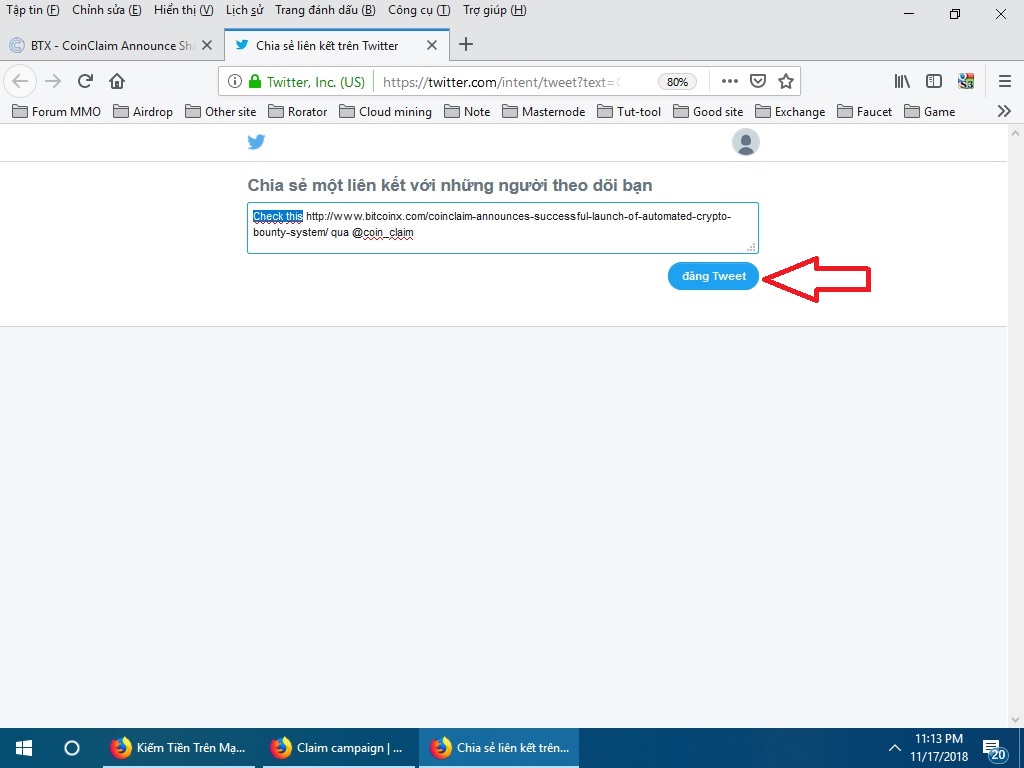Viewport: 1024px width, 768px height.
Task: Open the Trang đánh dấu menu
Action: click(x=325, y=10)
